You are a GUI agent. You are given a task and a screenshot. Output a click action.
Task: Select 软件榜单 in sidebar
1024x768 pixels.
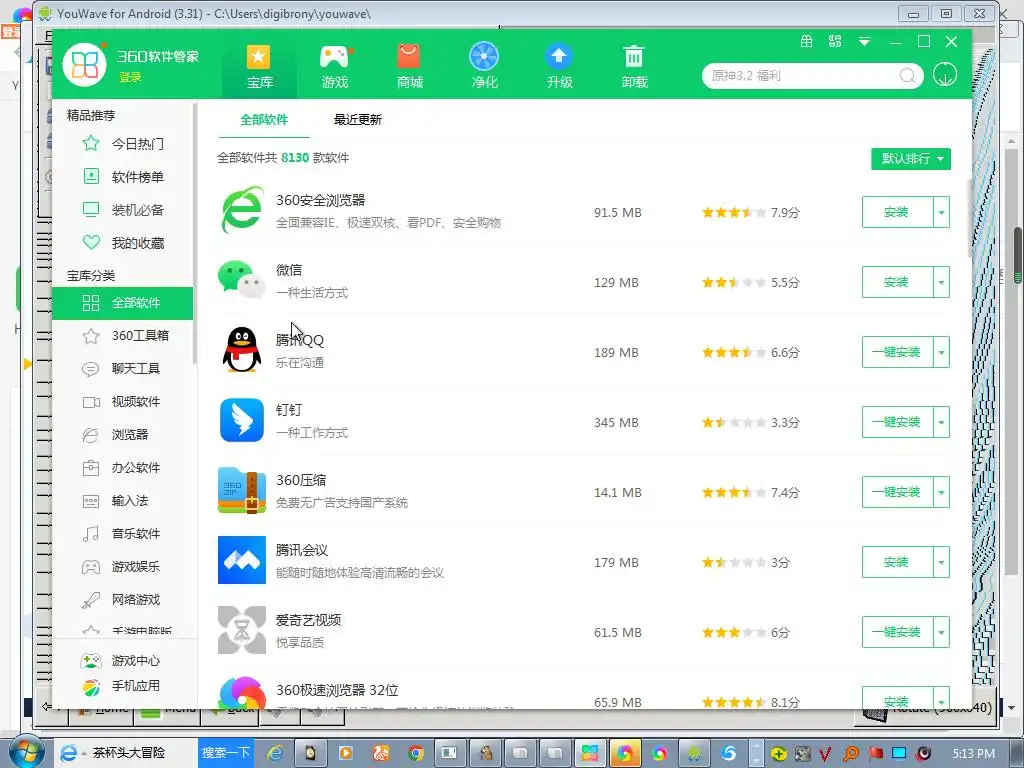pyautogui.click(x=123, y=177)
